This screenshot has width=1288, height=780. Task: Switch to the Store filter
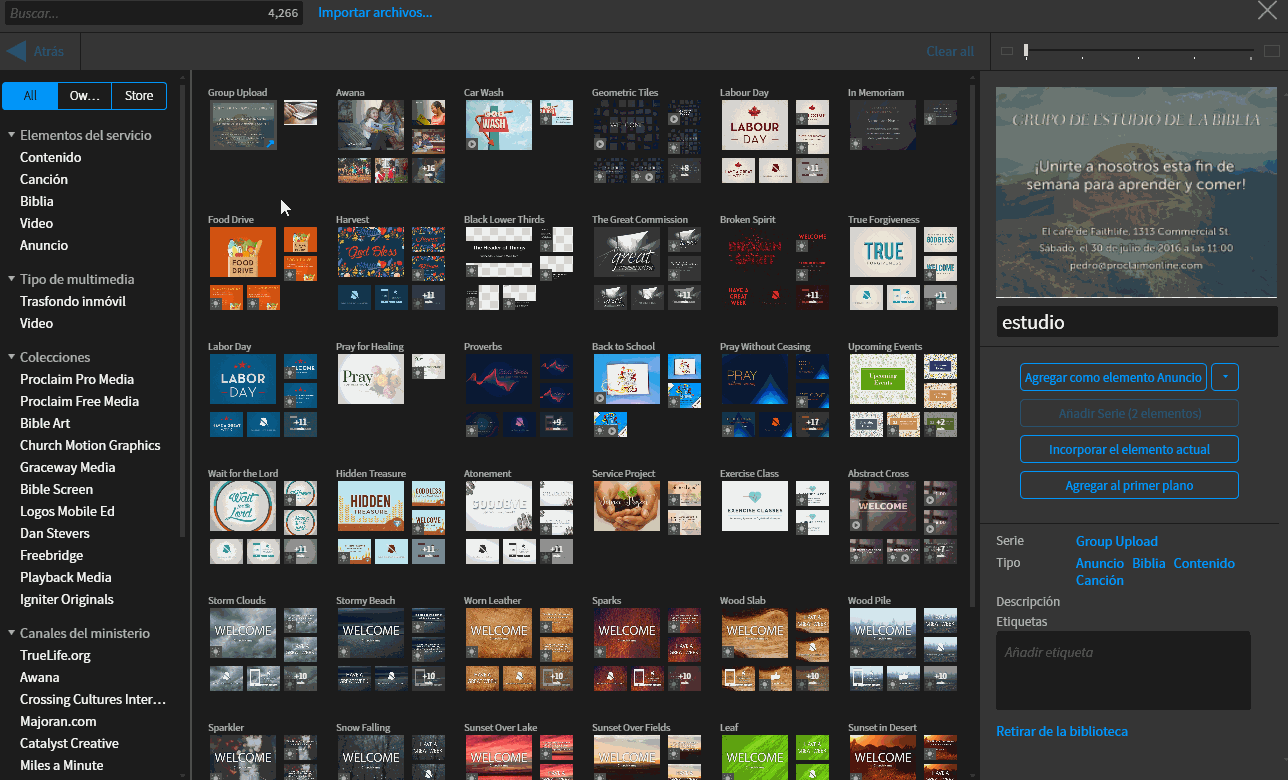coord(139,96)
